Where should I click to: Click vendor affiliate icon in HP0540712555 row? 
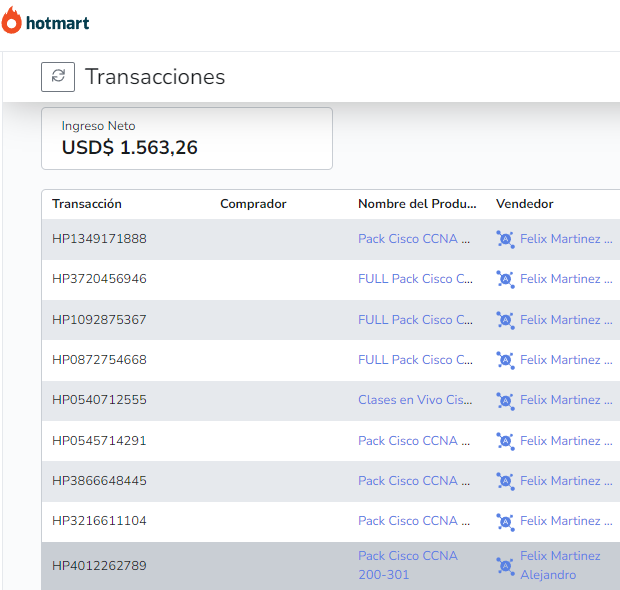point(505,401)
